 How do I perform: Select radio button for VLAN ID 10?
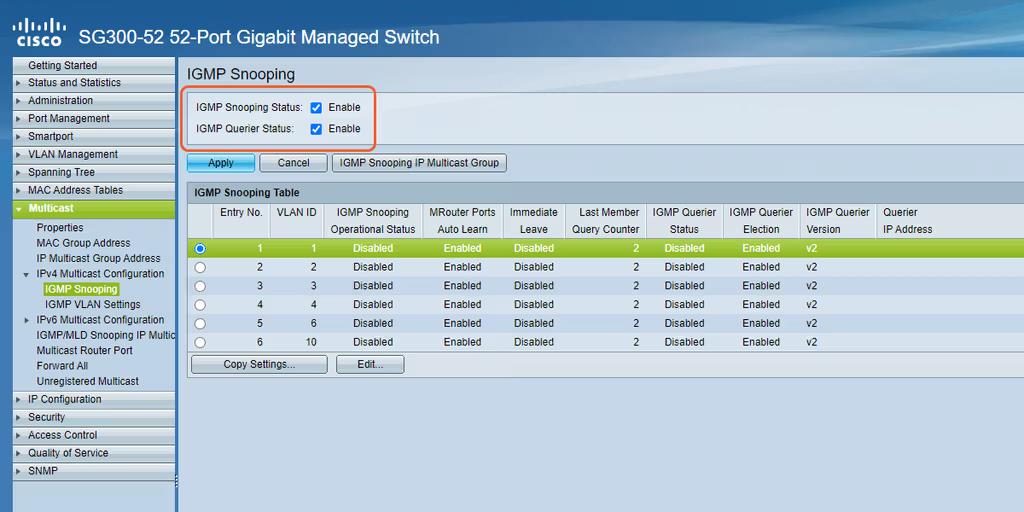(x=200, y=342)
